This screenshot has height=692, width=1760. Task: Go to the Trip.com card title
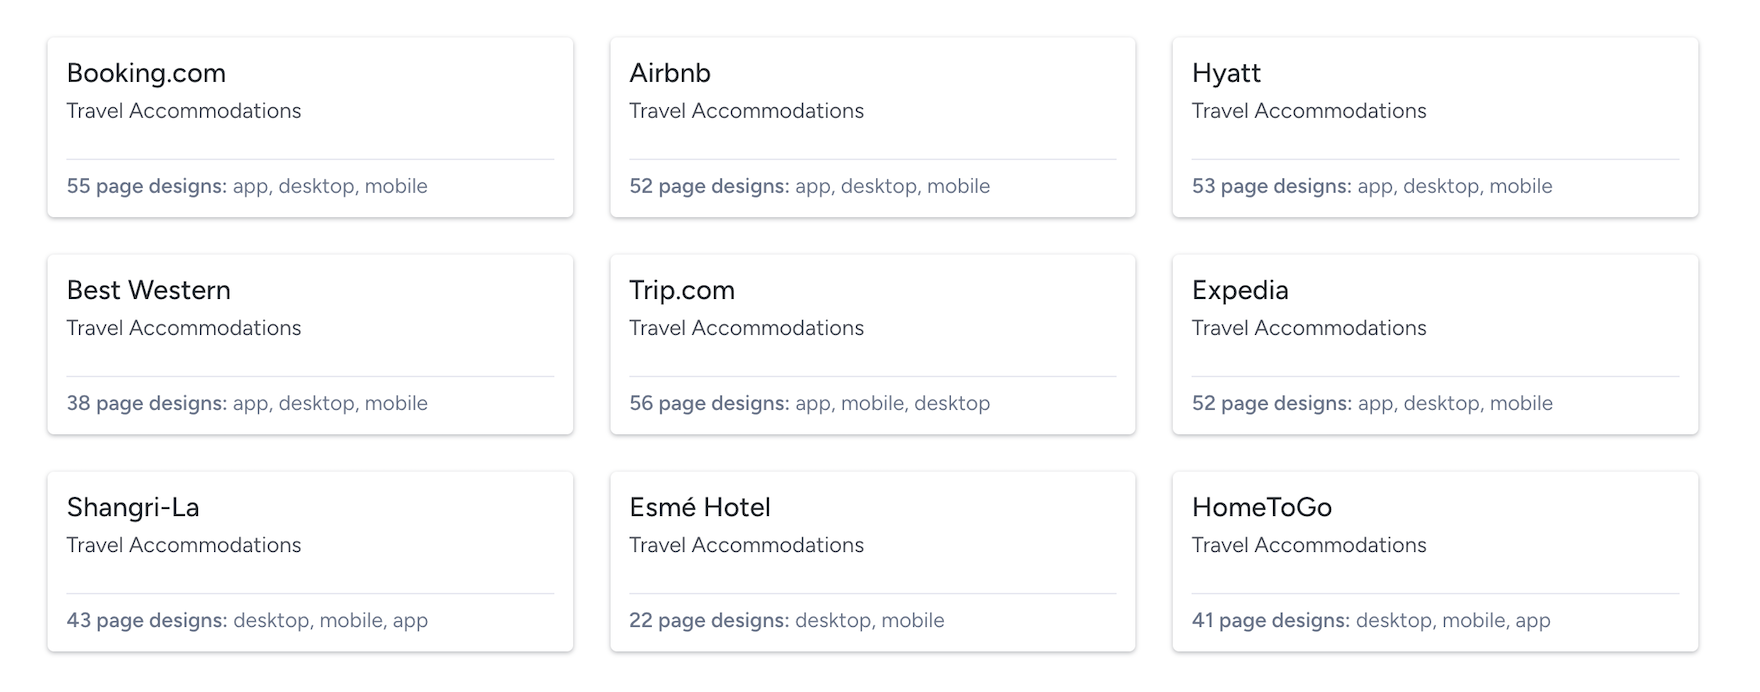(x=681, y=290)
